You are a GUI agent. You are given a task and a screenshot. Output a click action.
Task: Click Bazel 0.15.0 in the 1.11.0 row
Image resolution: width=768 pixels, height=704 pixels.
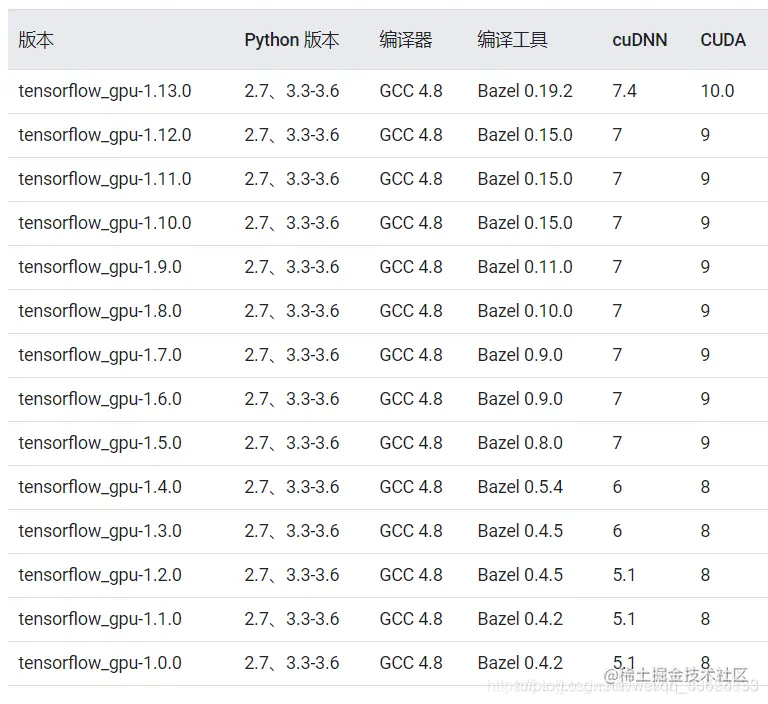click(x=525, y=179)
